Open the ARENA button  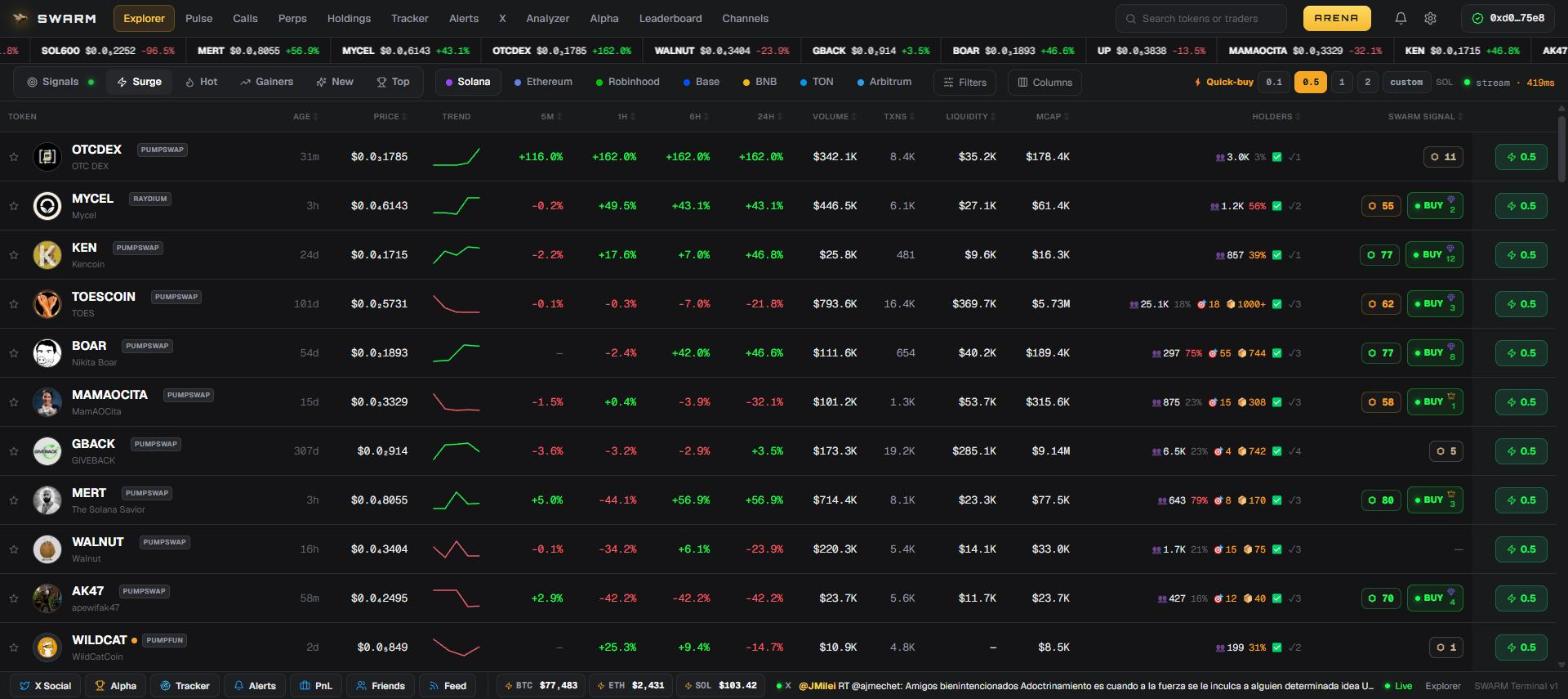tap(1336, 18)
